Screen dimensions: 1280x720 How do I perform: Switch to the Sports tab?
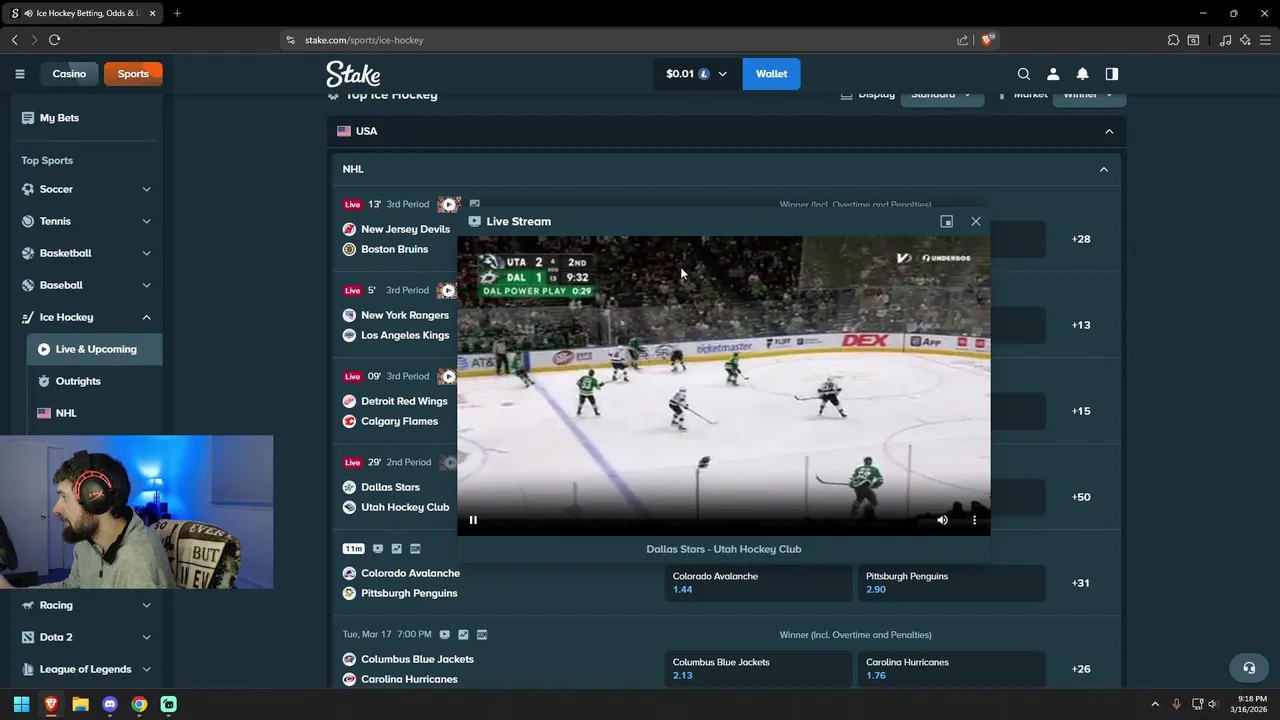(133, 74)
